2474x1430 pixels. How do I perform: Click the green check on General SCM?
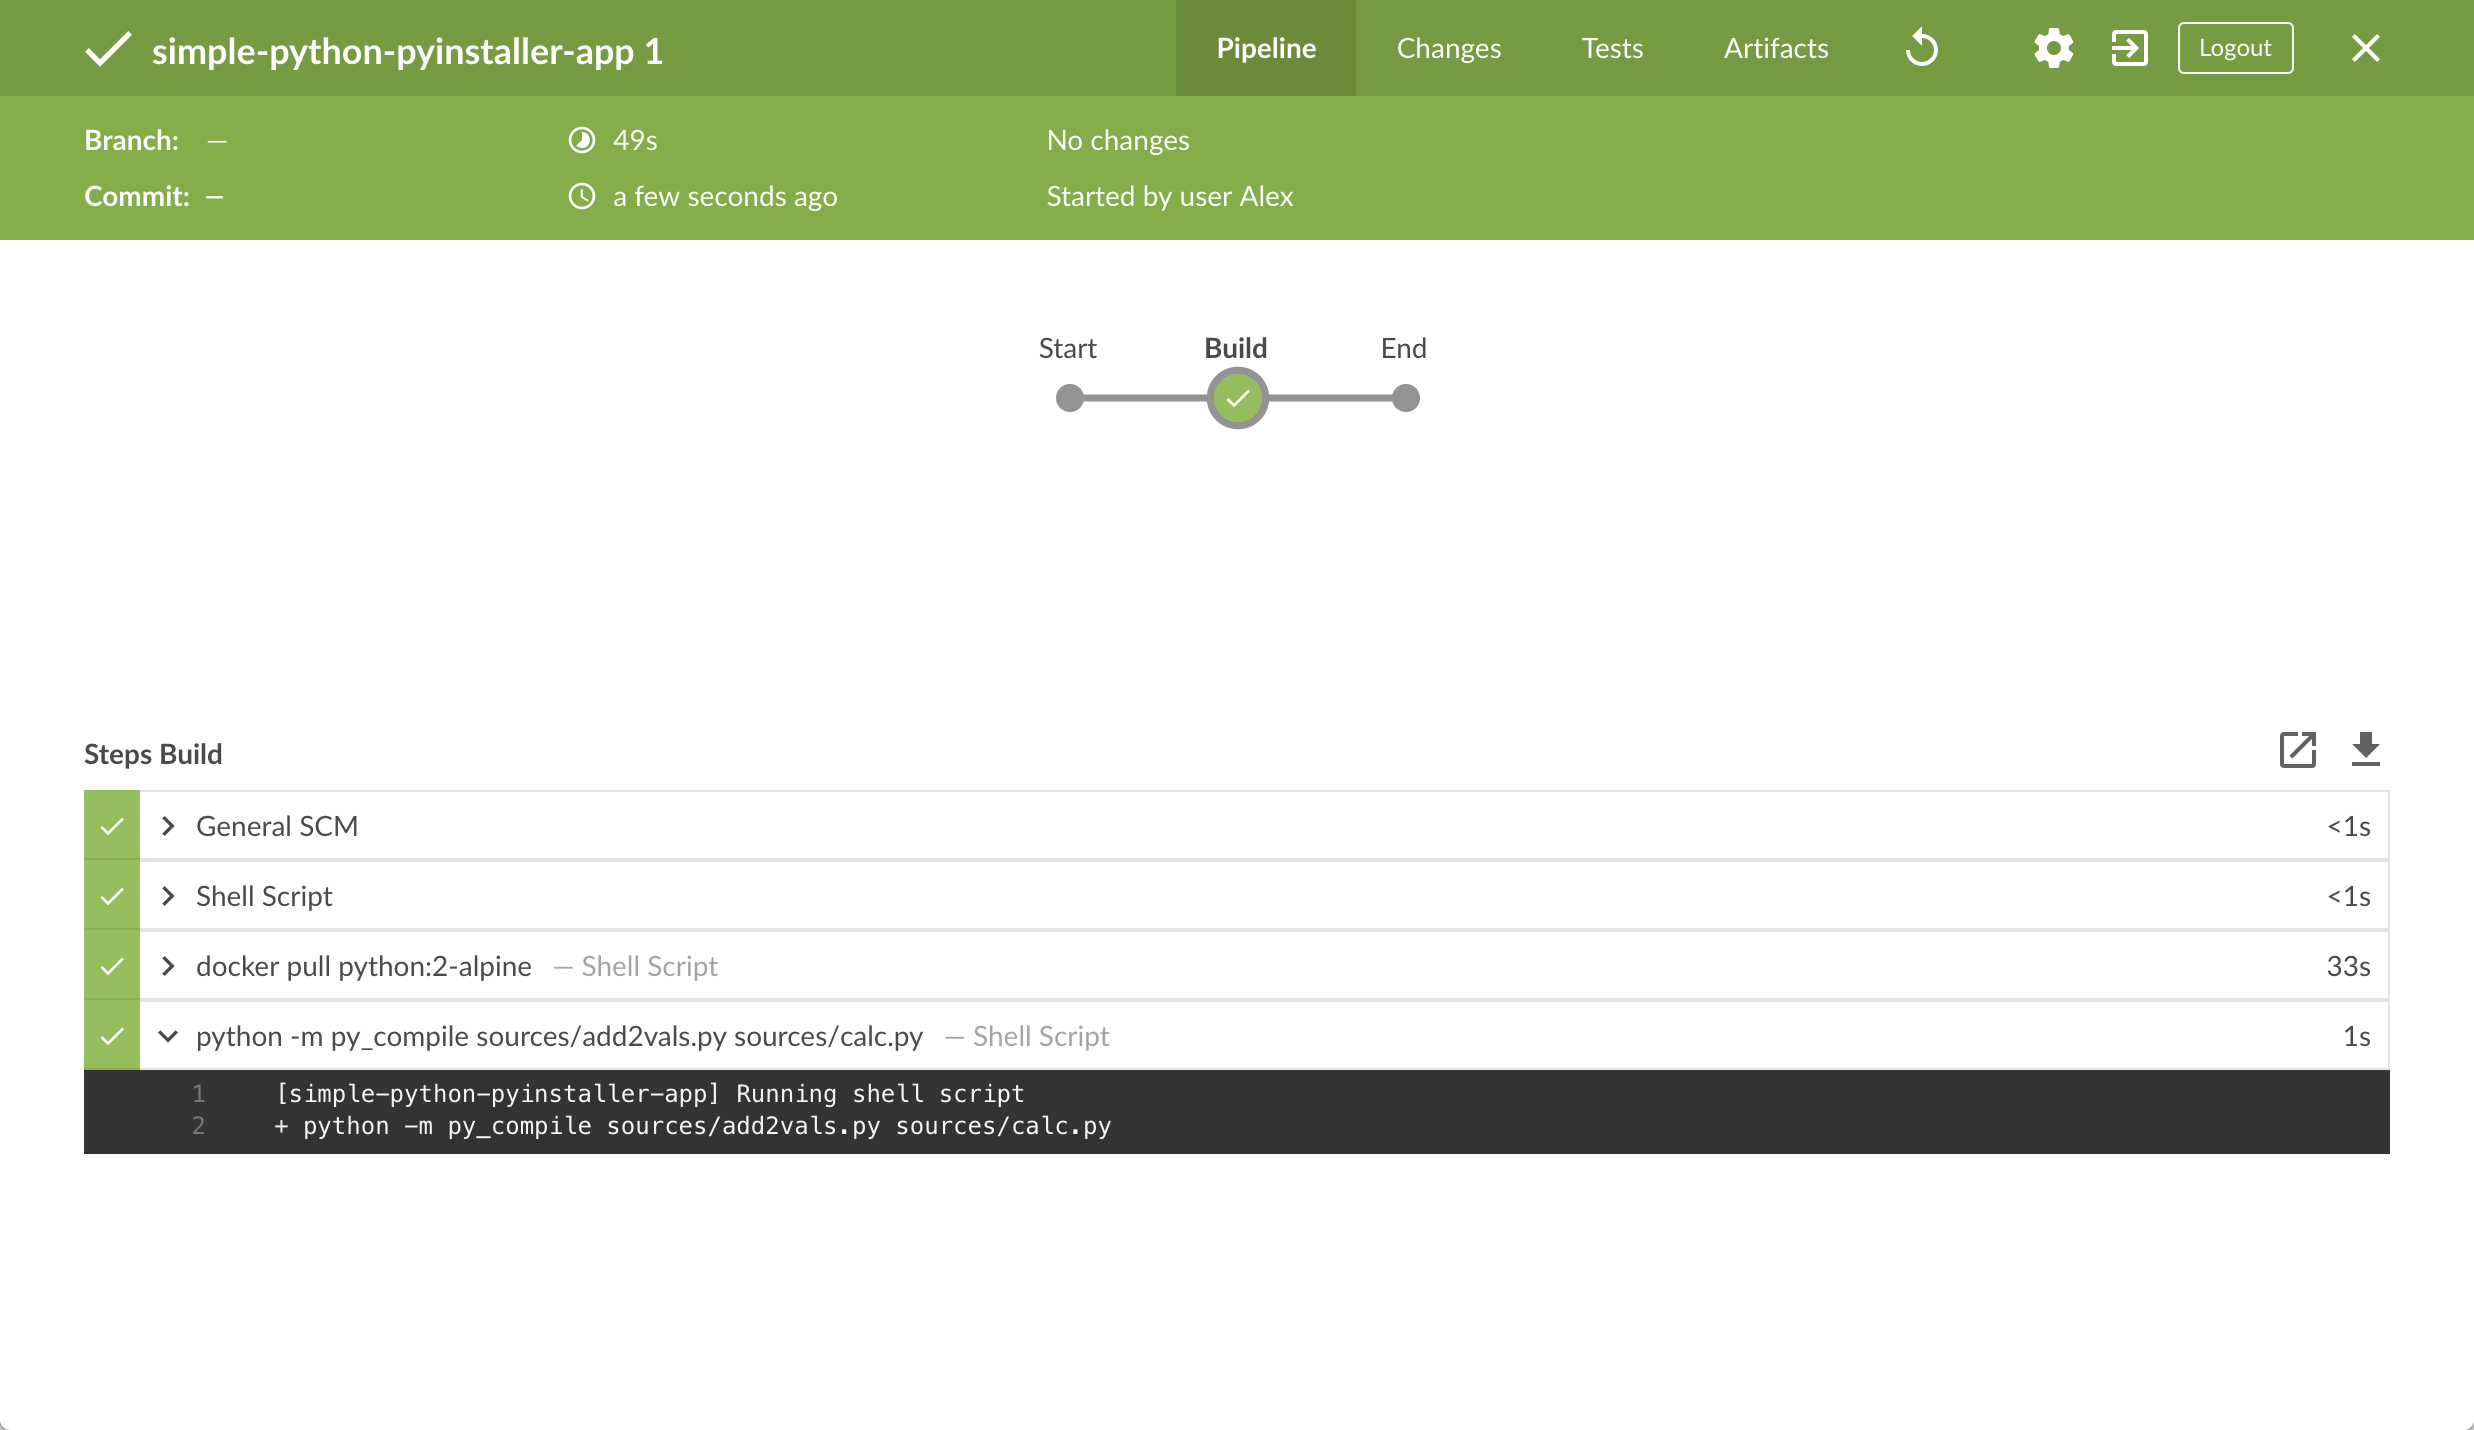point(112,826)
